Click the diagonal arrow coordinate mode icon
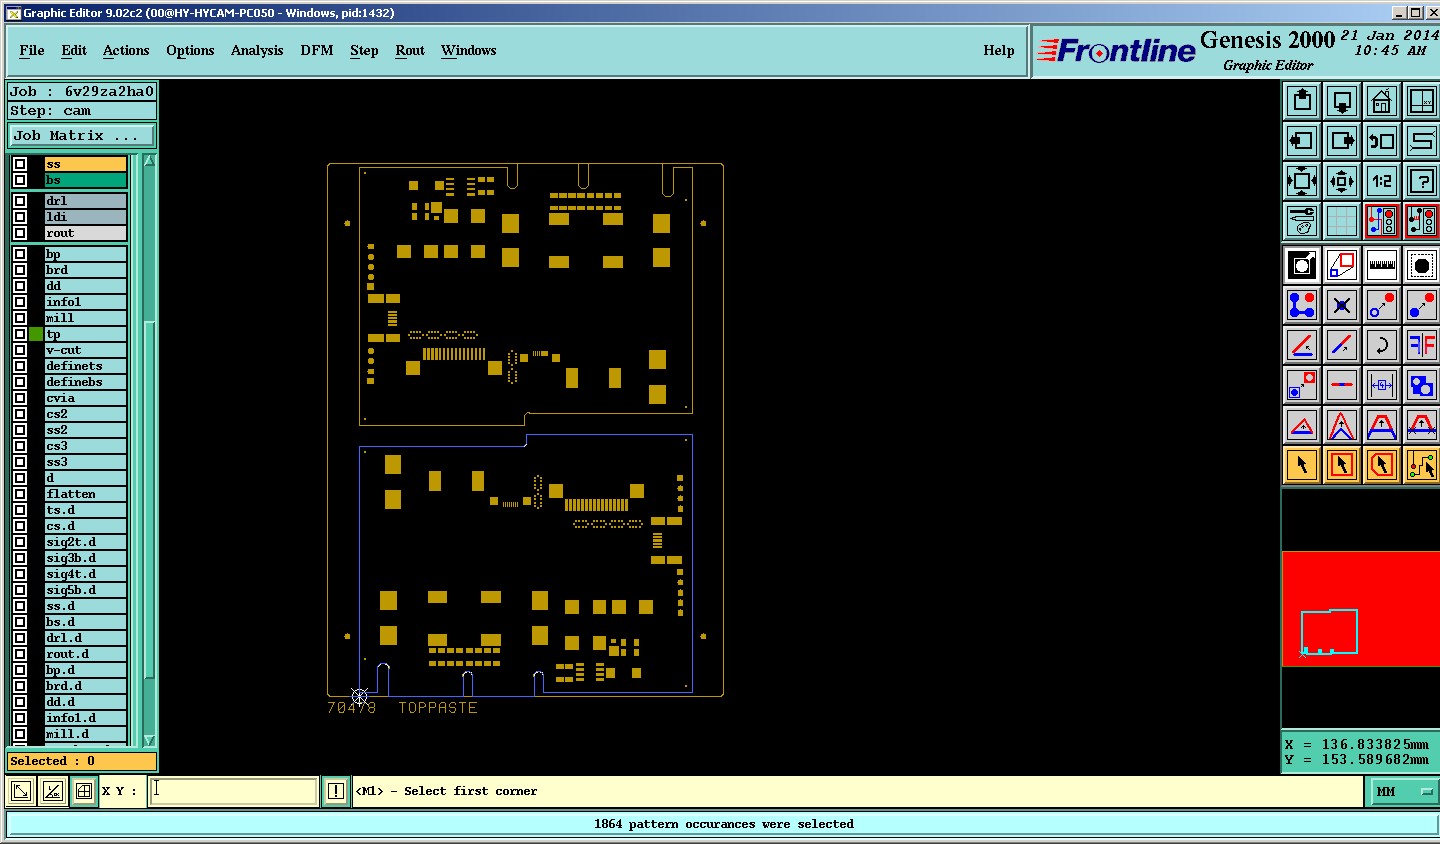 point(20,792)
